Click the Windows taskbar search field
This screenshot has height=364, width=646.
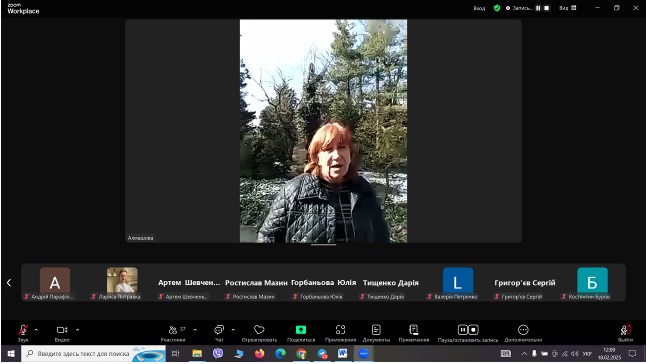94,354
